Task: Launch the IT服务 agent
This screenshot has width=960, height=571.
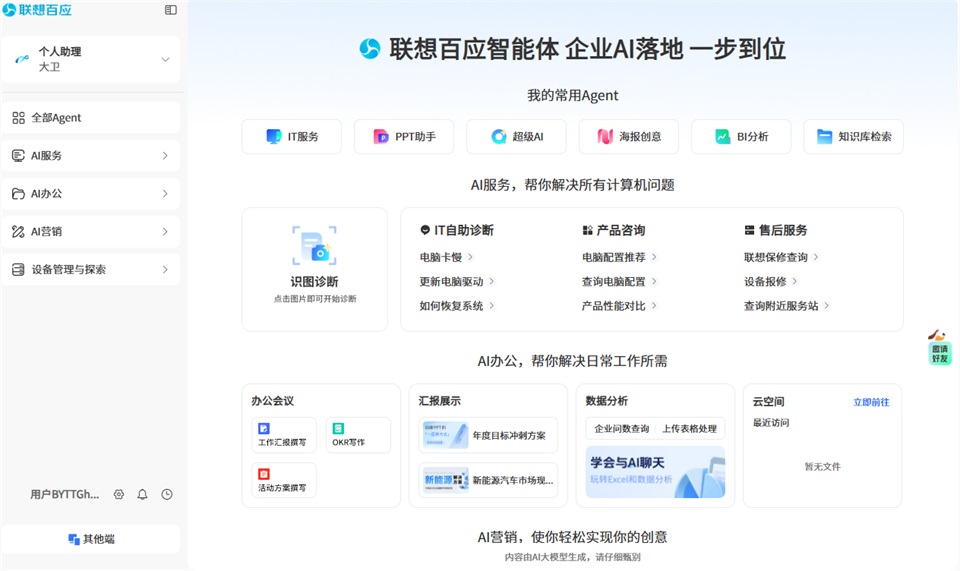Action: click(291, 136)
